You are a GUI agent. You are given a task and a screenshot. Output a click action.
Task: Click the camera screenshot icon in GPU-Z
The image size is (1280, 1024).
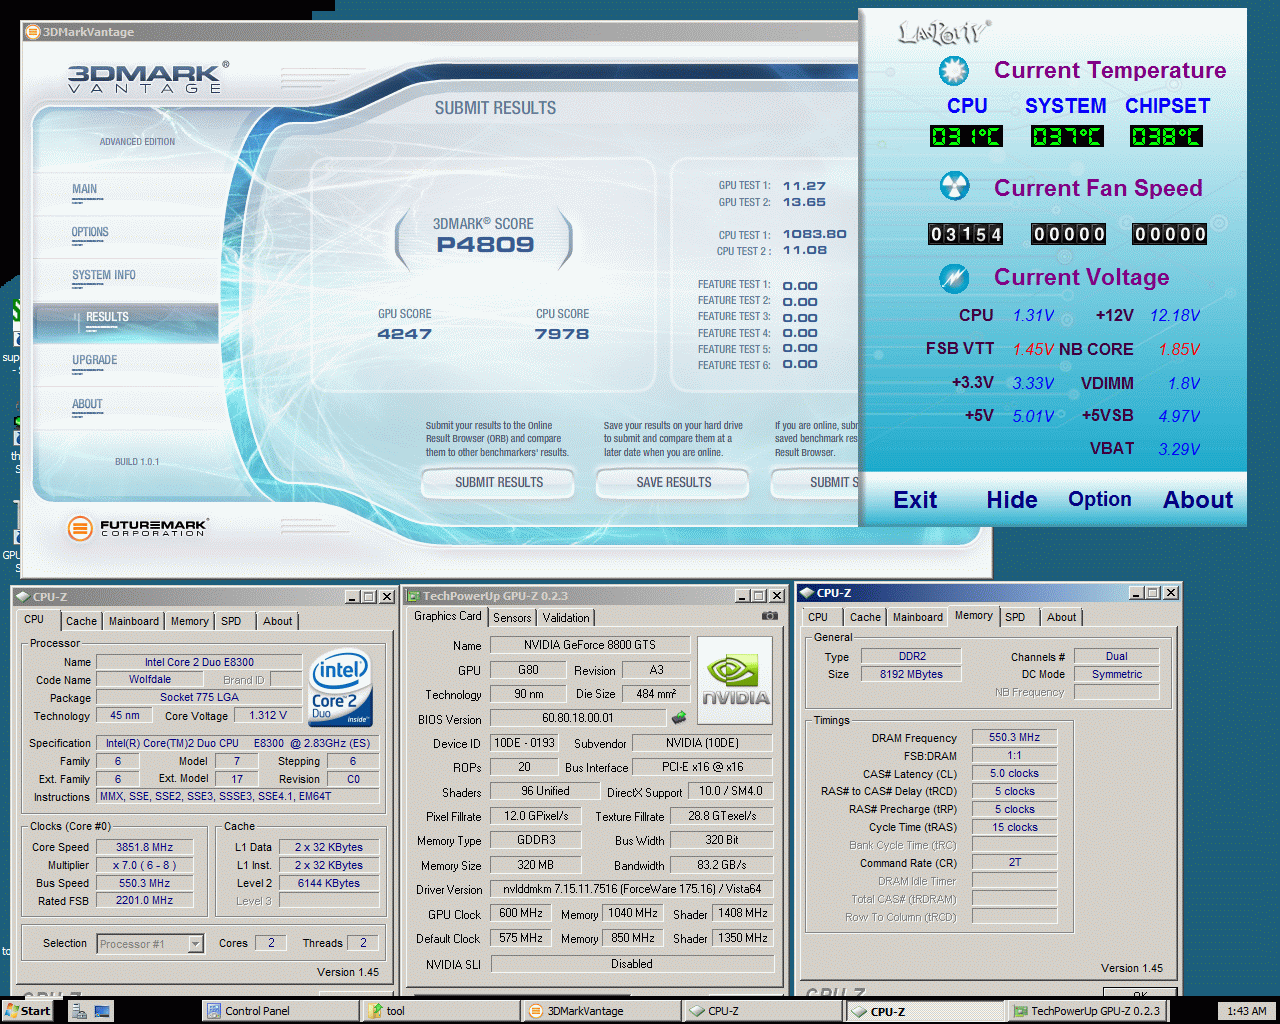coord(769,616)
